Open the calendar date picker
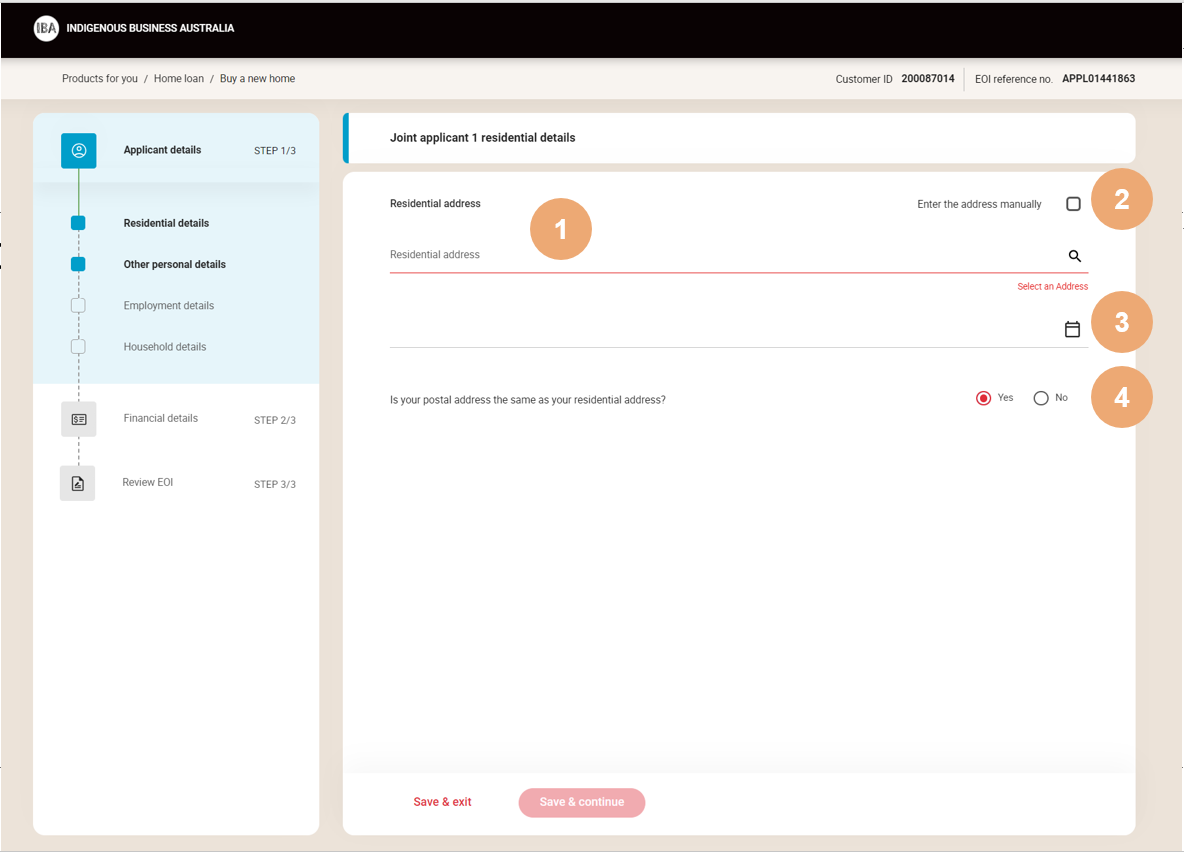 tap(1071, 328)
